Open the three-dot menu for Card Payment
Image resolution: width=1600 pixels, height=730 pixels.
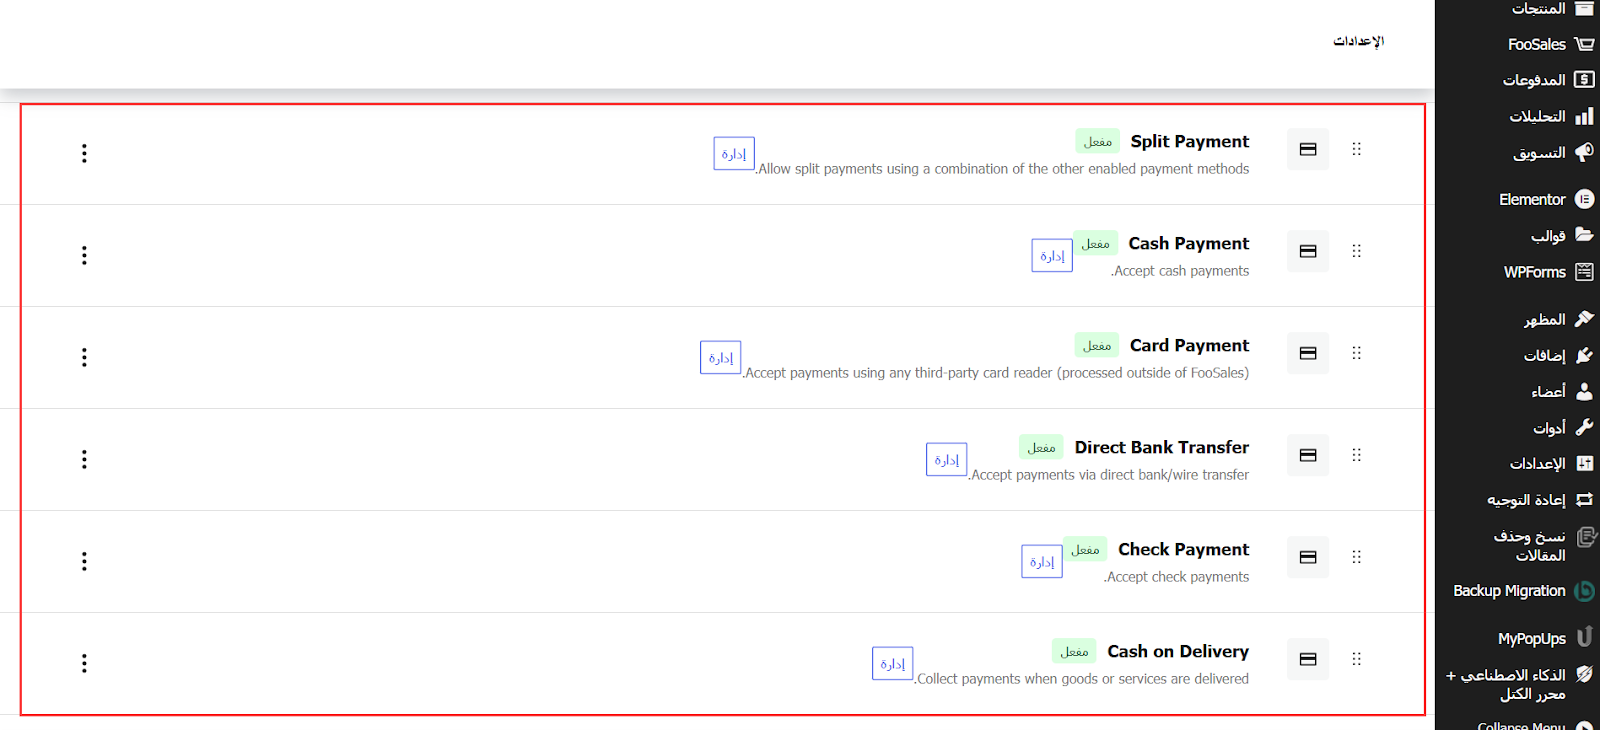click(x=84, y=357)
